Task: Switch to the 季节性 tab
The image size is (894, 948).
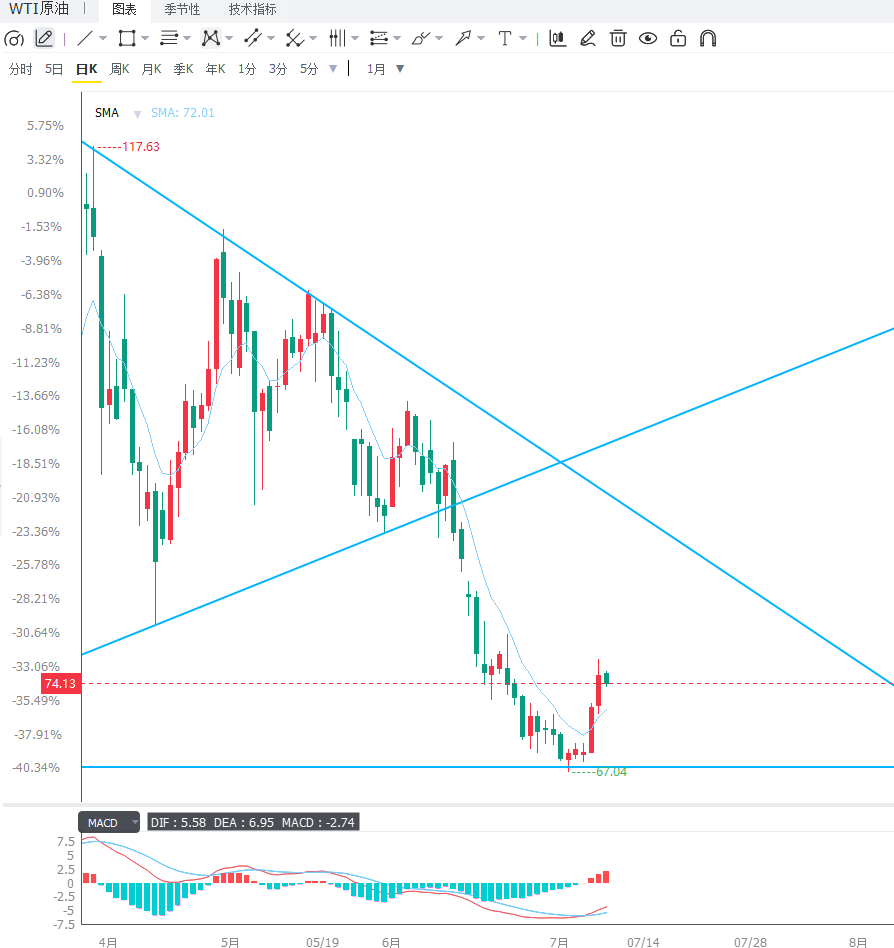Action: click(182, 10)
